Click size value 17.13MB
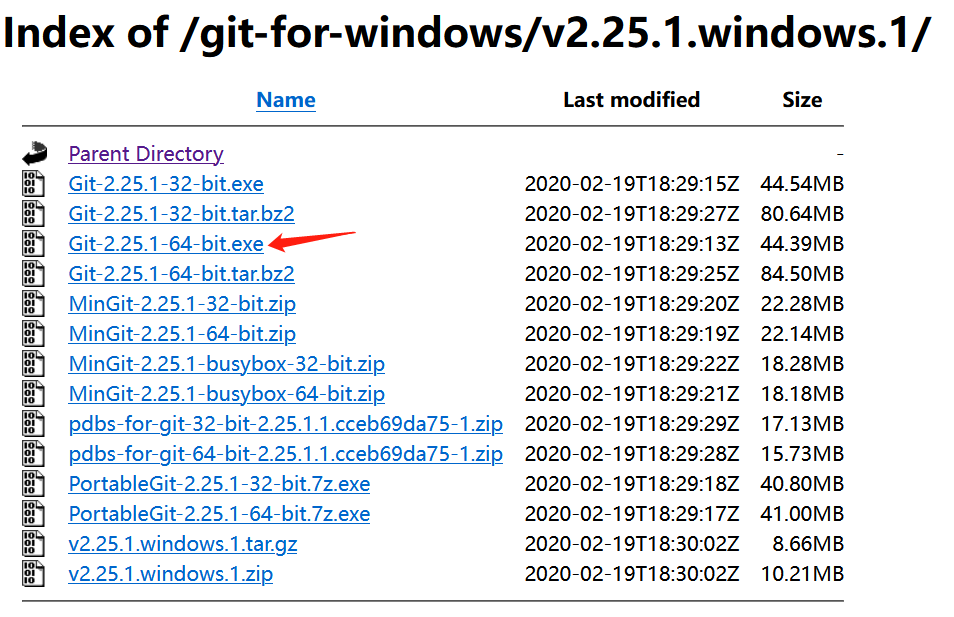The image size is (954, 617). click(x=802, y=424)
